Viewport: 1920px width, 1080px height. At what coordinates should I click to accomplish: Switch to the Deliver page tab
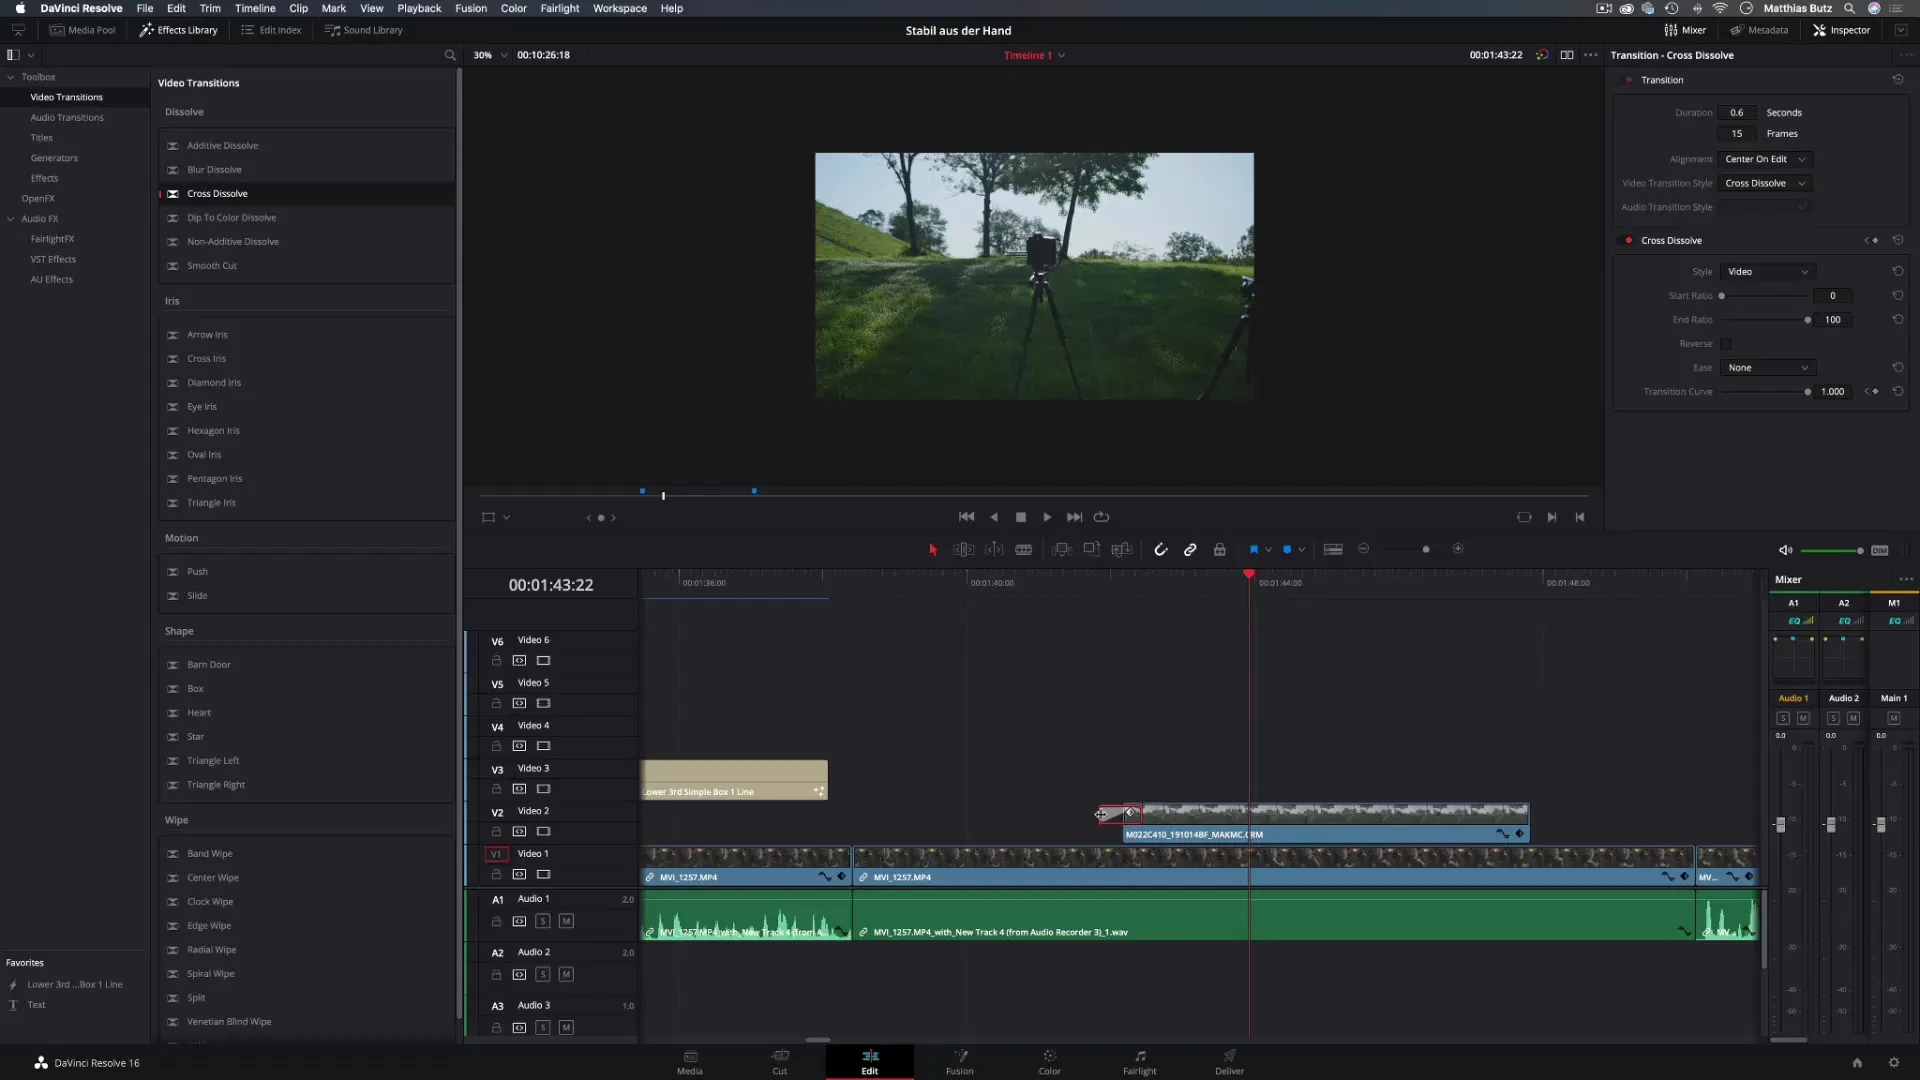[1229, 1062]
